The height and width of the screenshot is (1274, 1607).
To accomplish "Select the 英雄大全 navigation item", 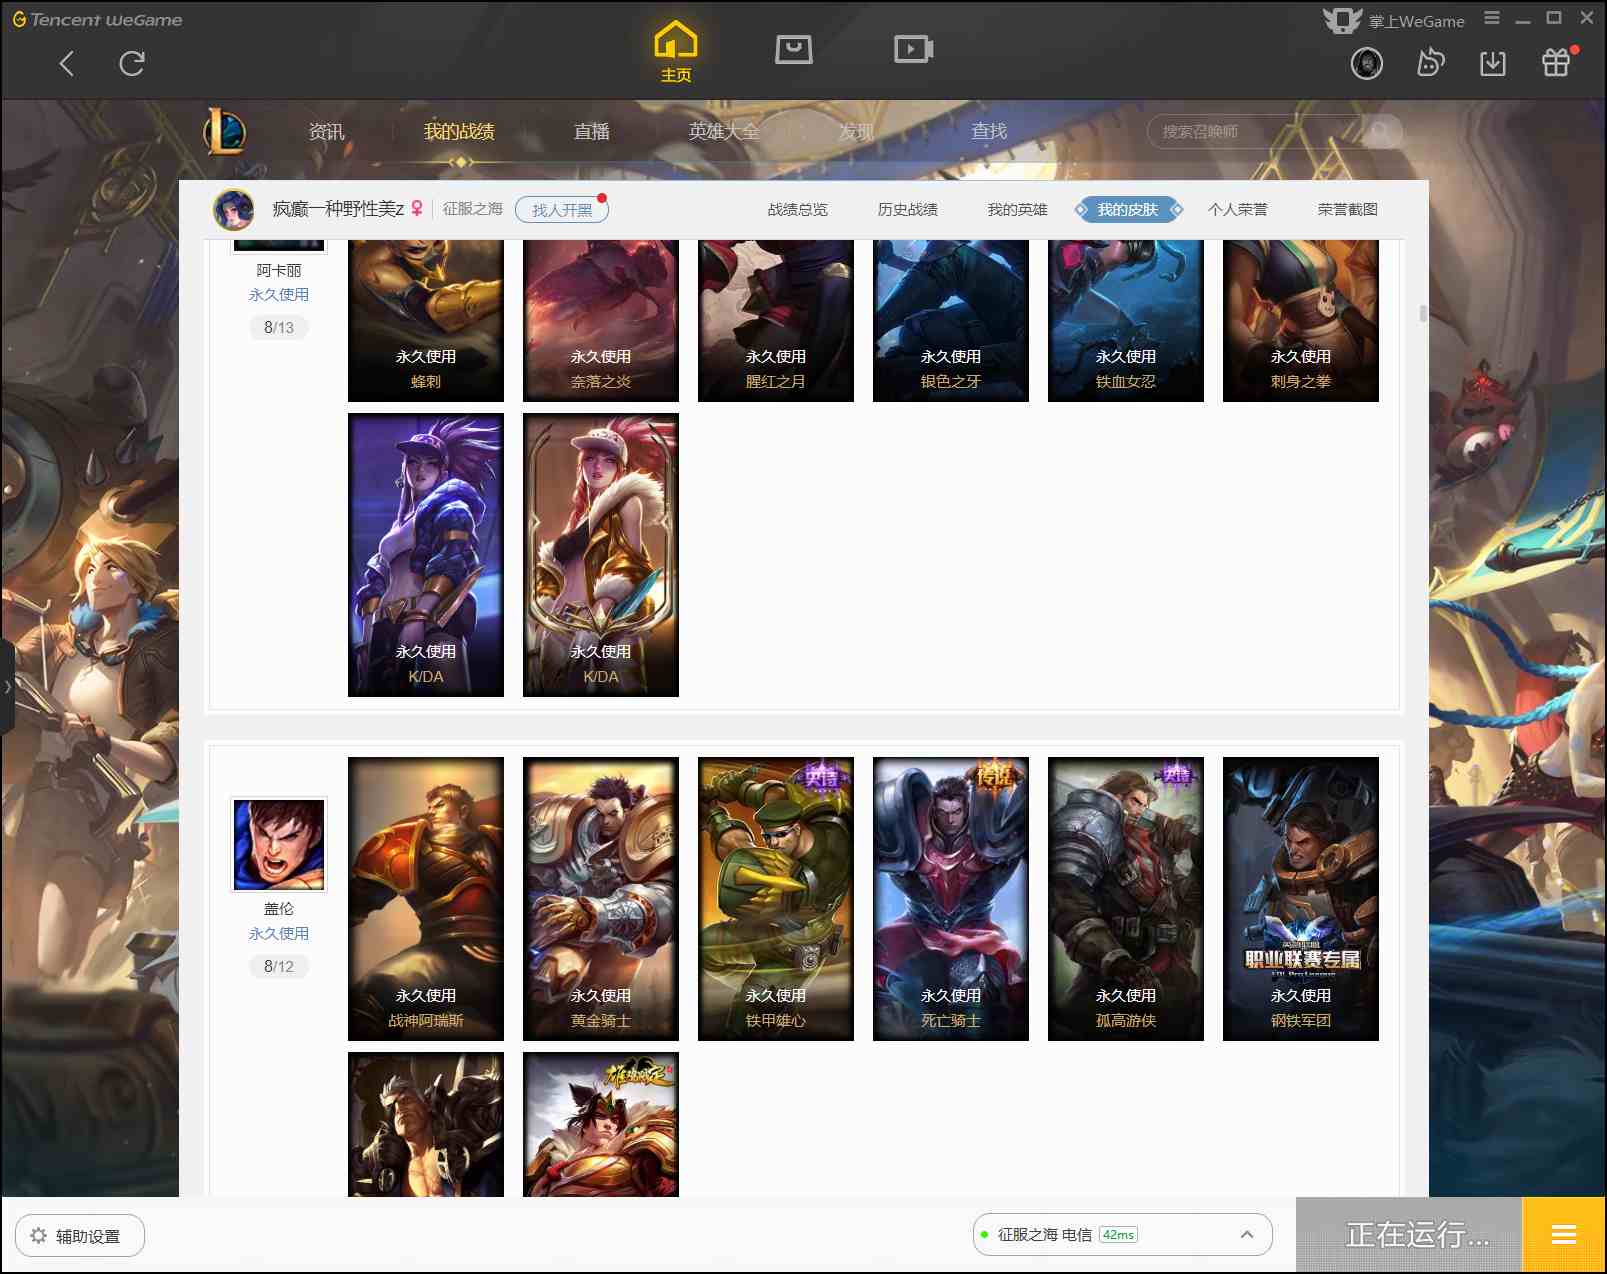I will [723, 131].
